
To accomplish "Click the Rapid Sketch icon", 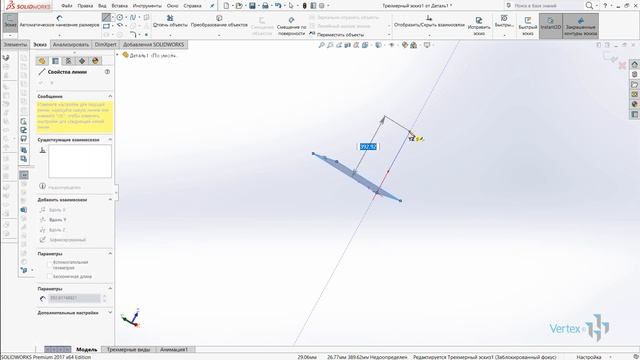I will [x=528, y=20].
